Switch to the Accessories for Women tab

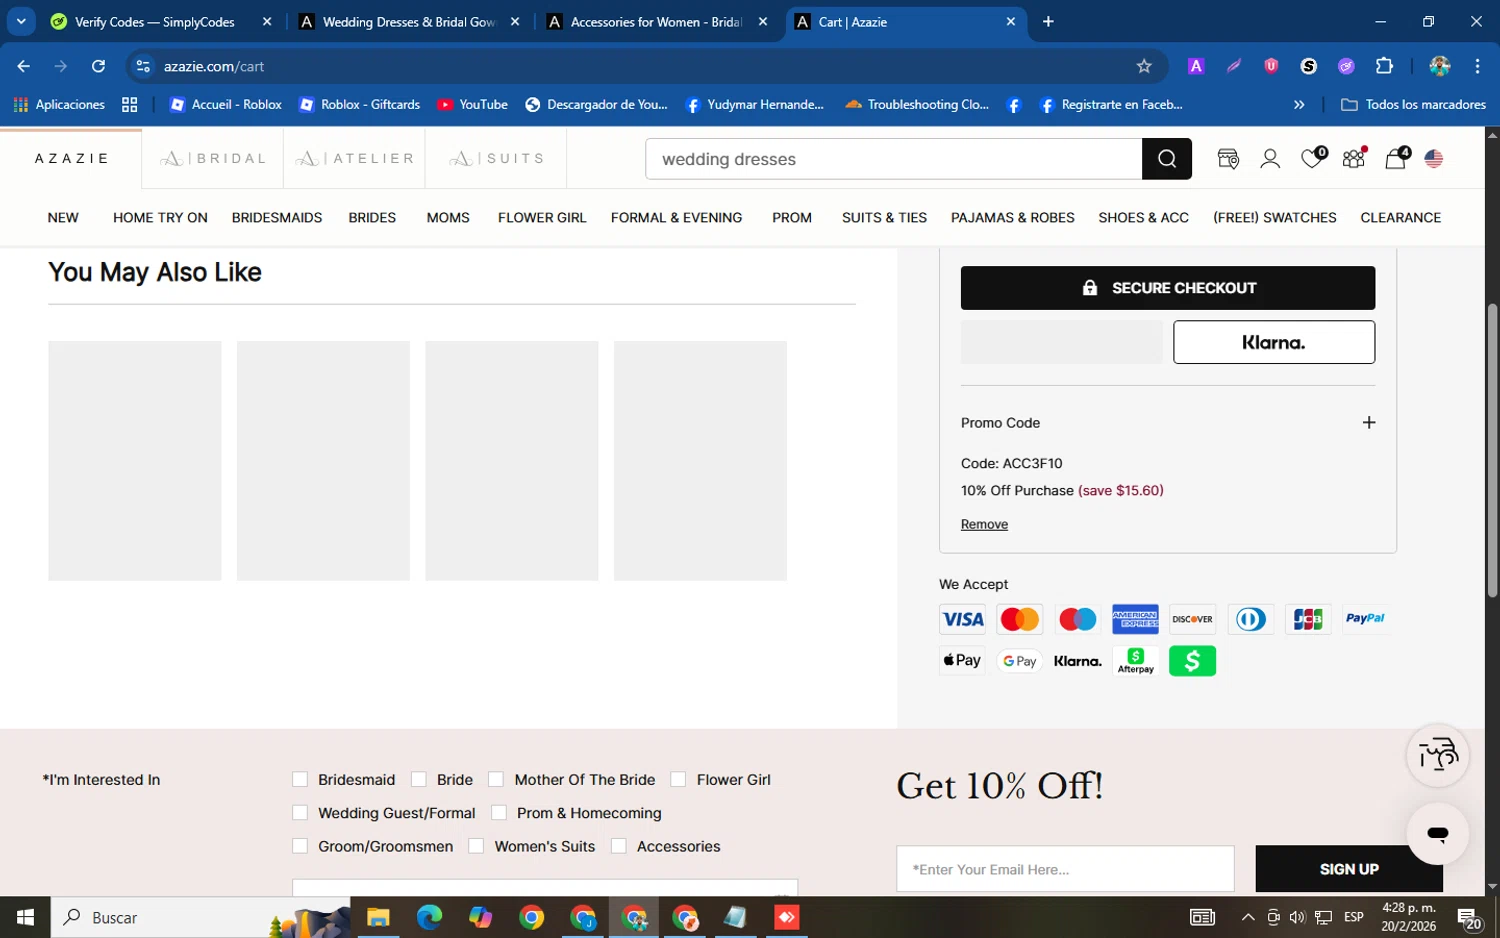click(x=657, y=21)
